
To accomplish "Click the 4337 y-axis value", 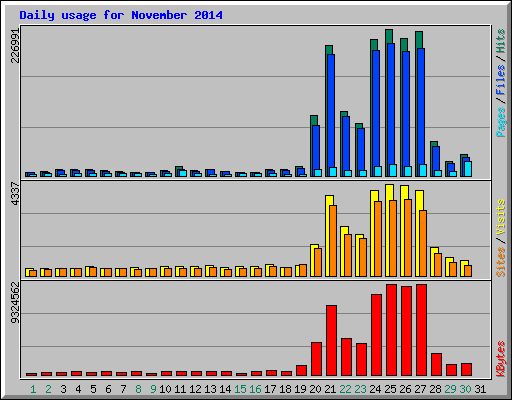I will [15, 193].
